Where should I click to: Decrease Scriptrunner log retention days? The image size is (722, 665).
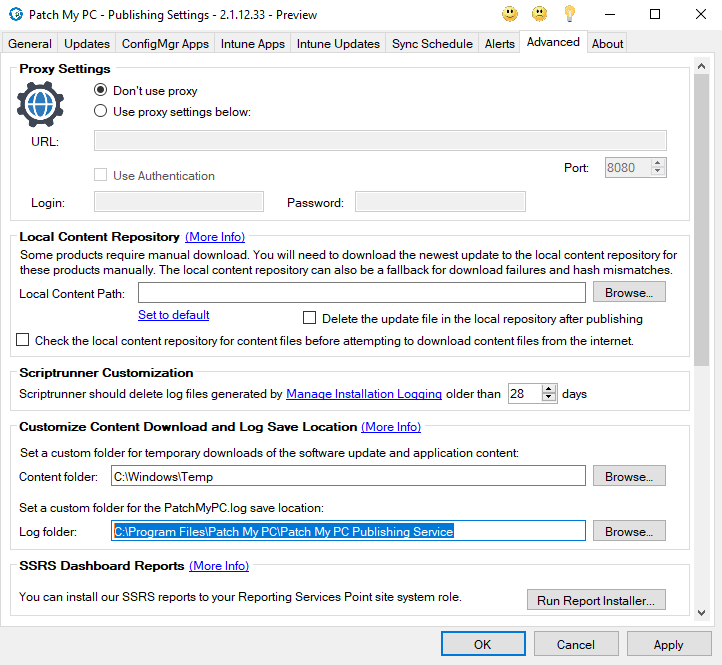click(548, 397)
